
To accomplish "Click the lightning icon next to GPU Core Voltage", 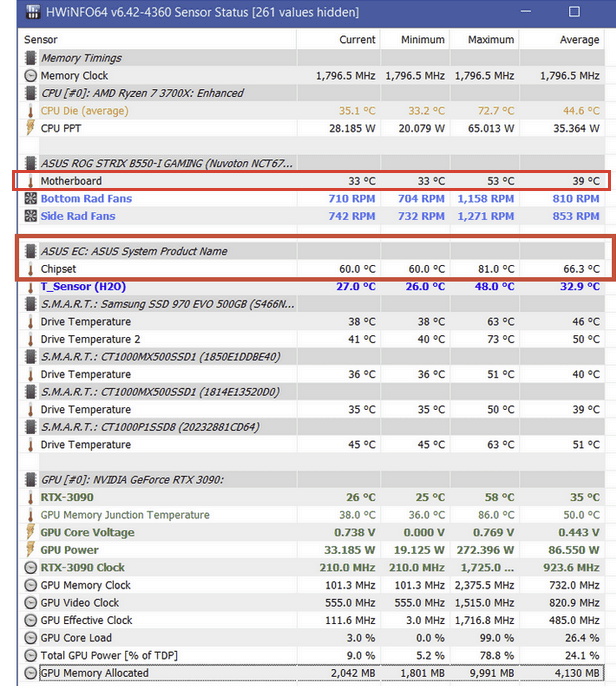I will click(x=30, y=533).
